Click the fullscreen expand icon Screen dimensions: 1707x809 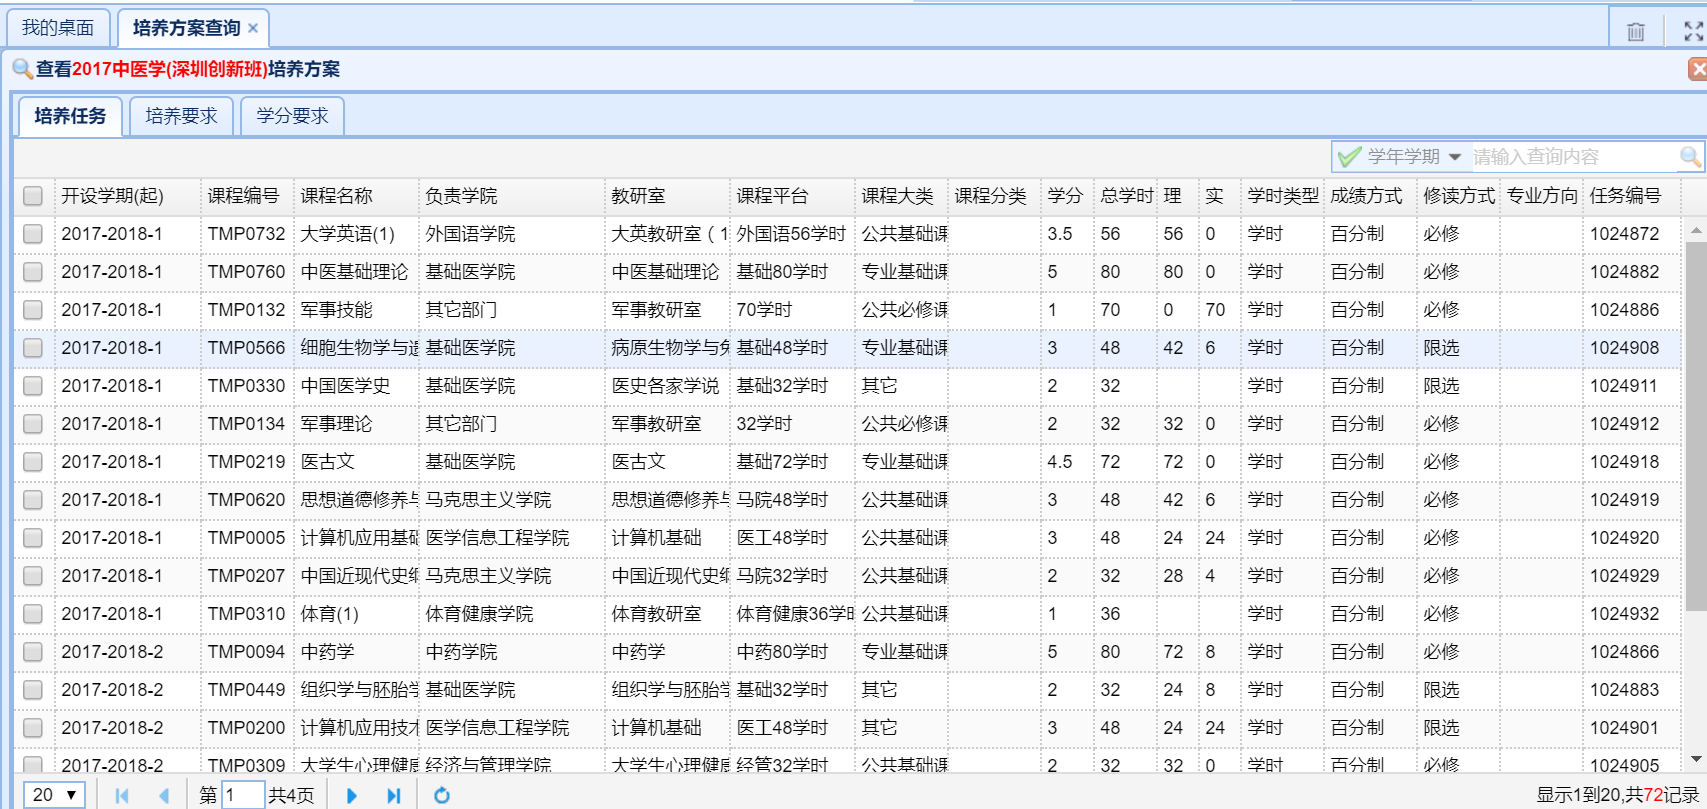click(x=1693, y=31)
